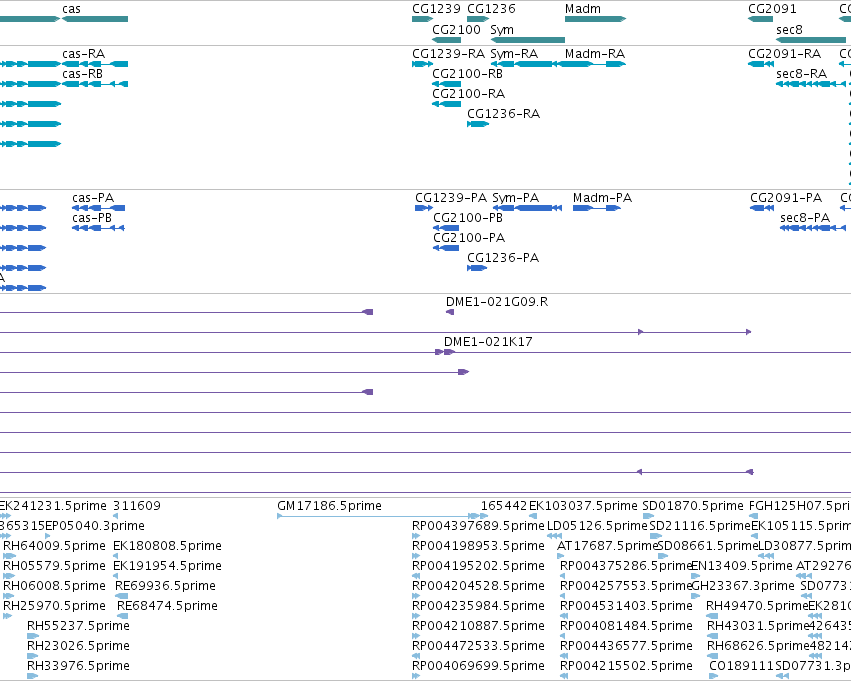Select the RP004210887.5prime EST label
The image size is (851, 681).
coord(478,626)
